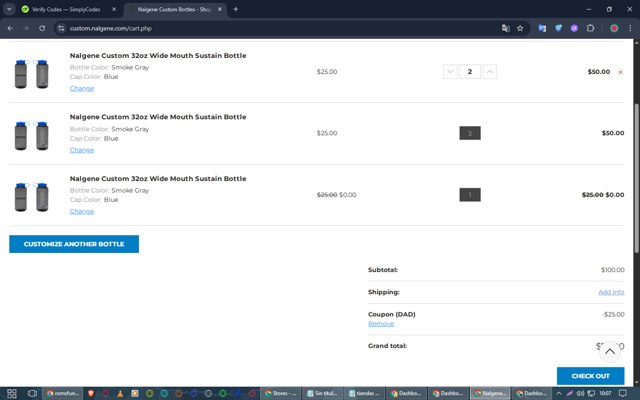Remove first bottle with X icon
Viewport: 640px width, 400px height.
click(620, 72)
